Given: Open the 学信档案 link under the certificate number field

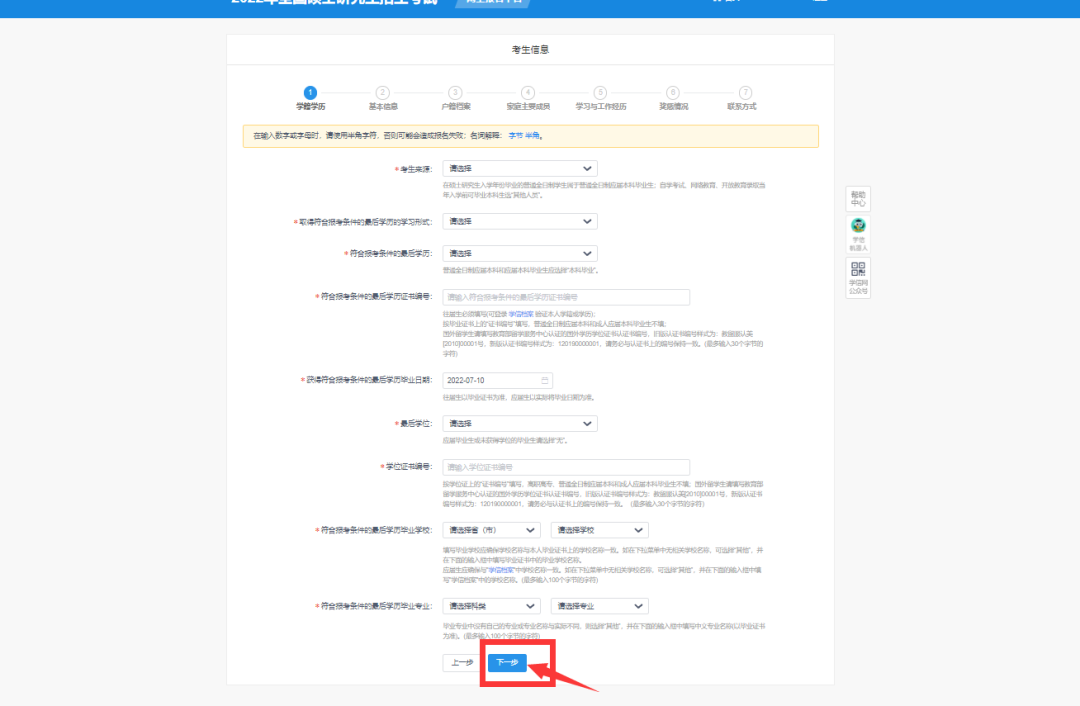Looking at the screenshot, I should coord(521,314).
